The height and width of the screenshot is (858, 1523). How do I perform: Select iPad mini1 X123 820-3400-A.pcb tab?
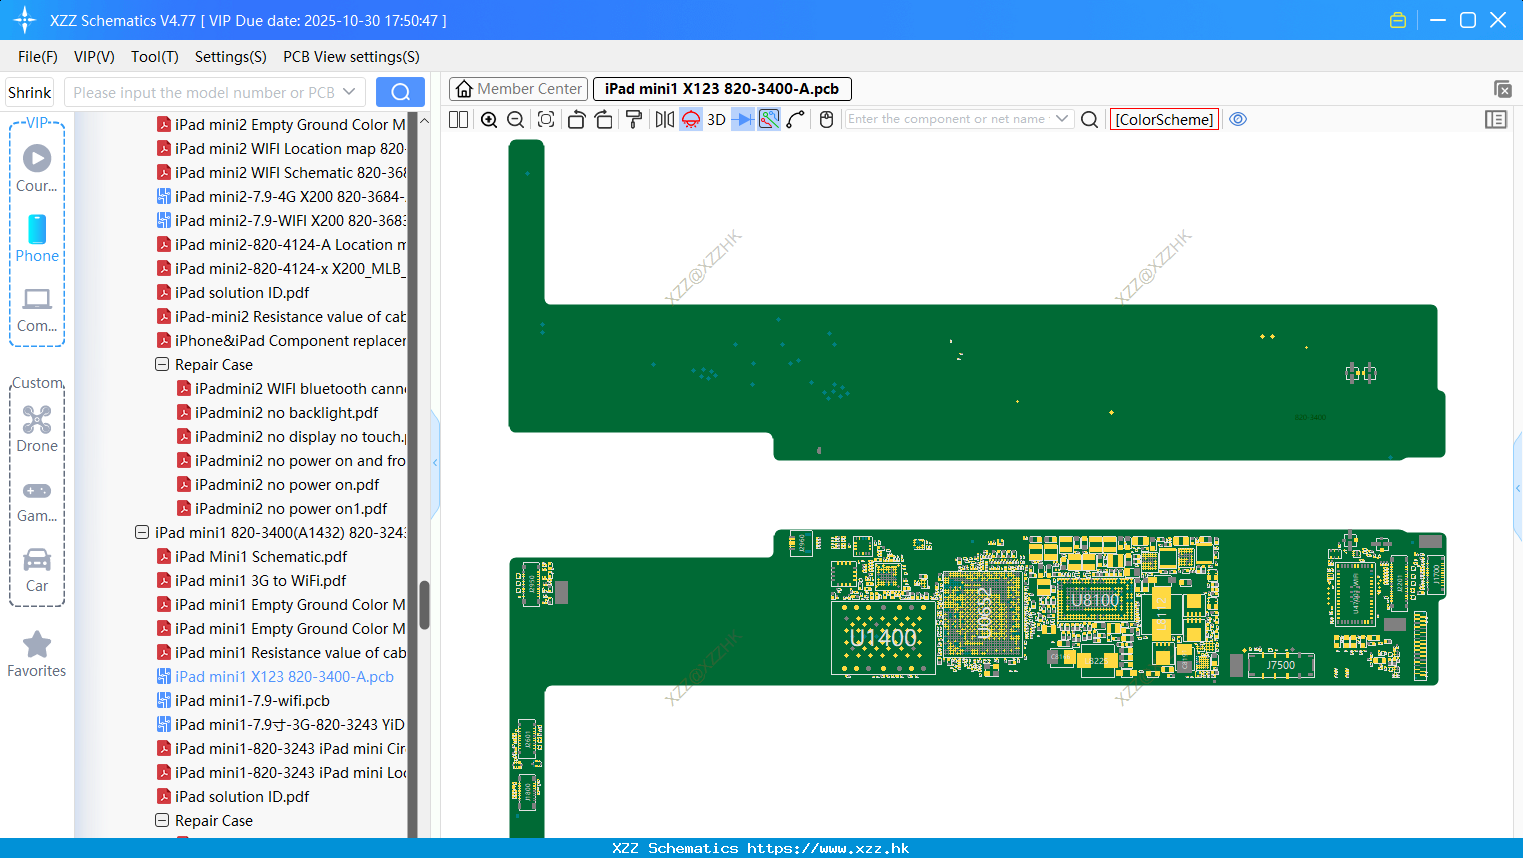click(722, 89)
